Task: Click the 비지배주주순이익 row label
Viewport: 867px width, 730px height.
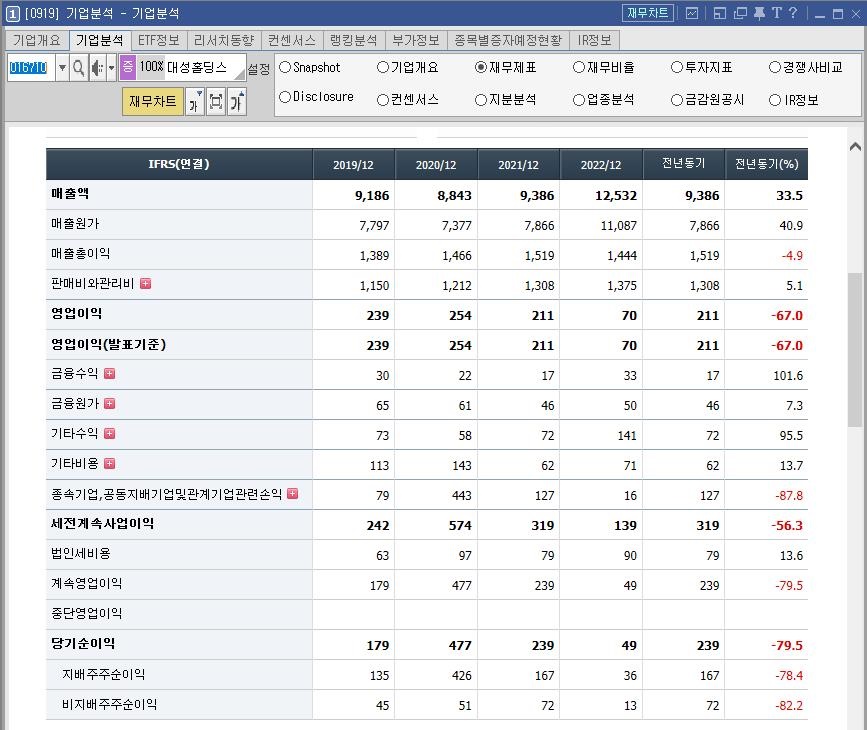Action: 109,705
